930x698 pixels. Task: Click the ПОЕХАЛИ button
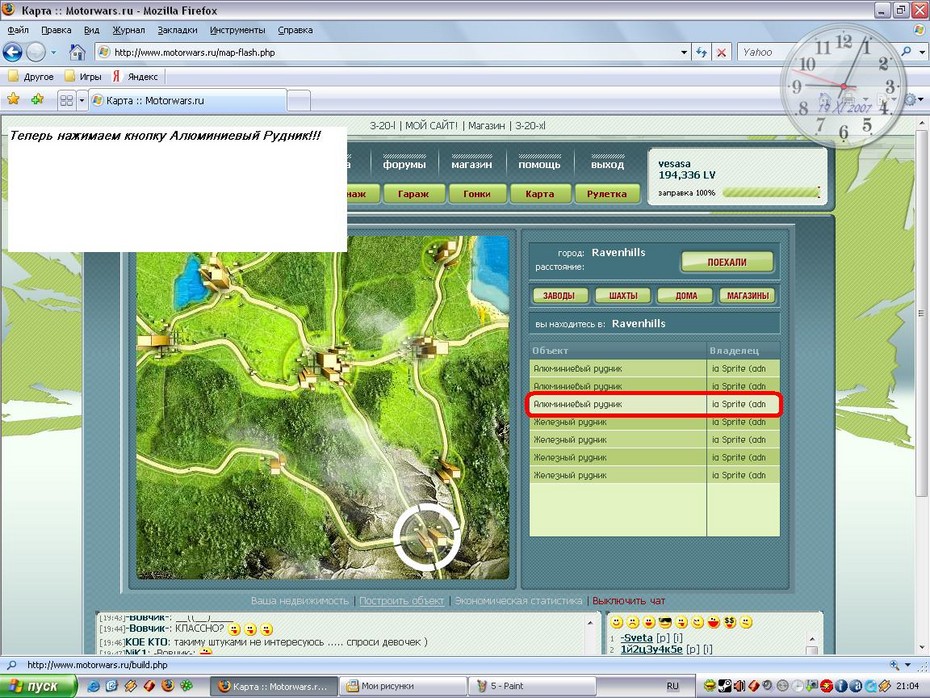727,262
